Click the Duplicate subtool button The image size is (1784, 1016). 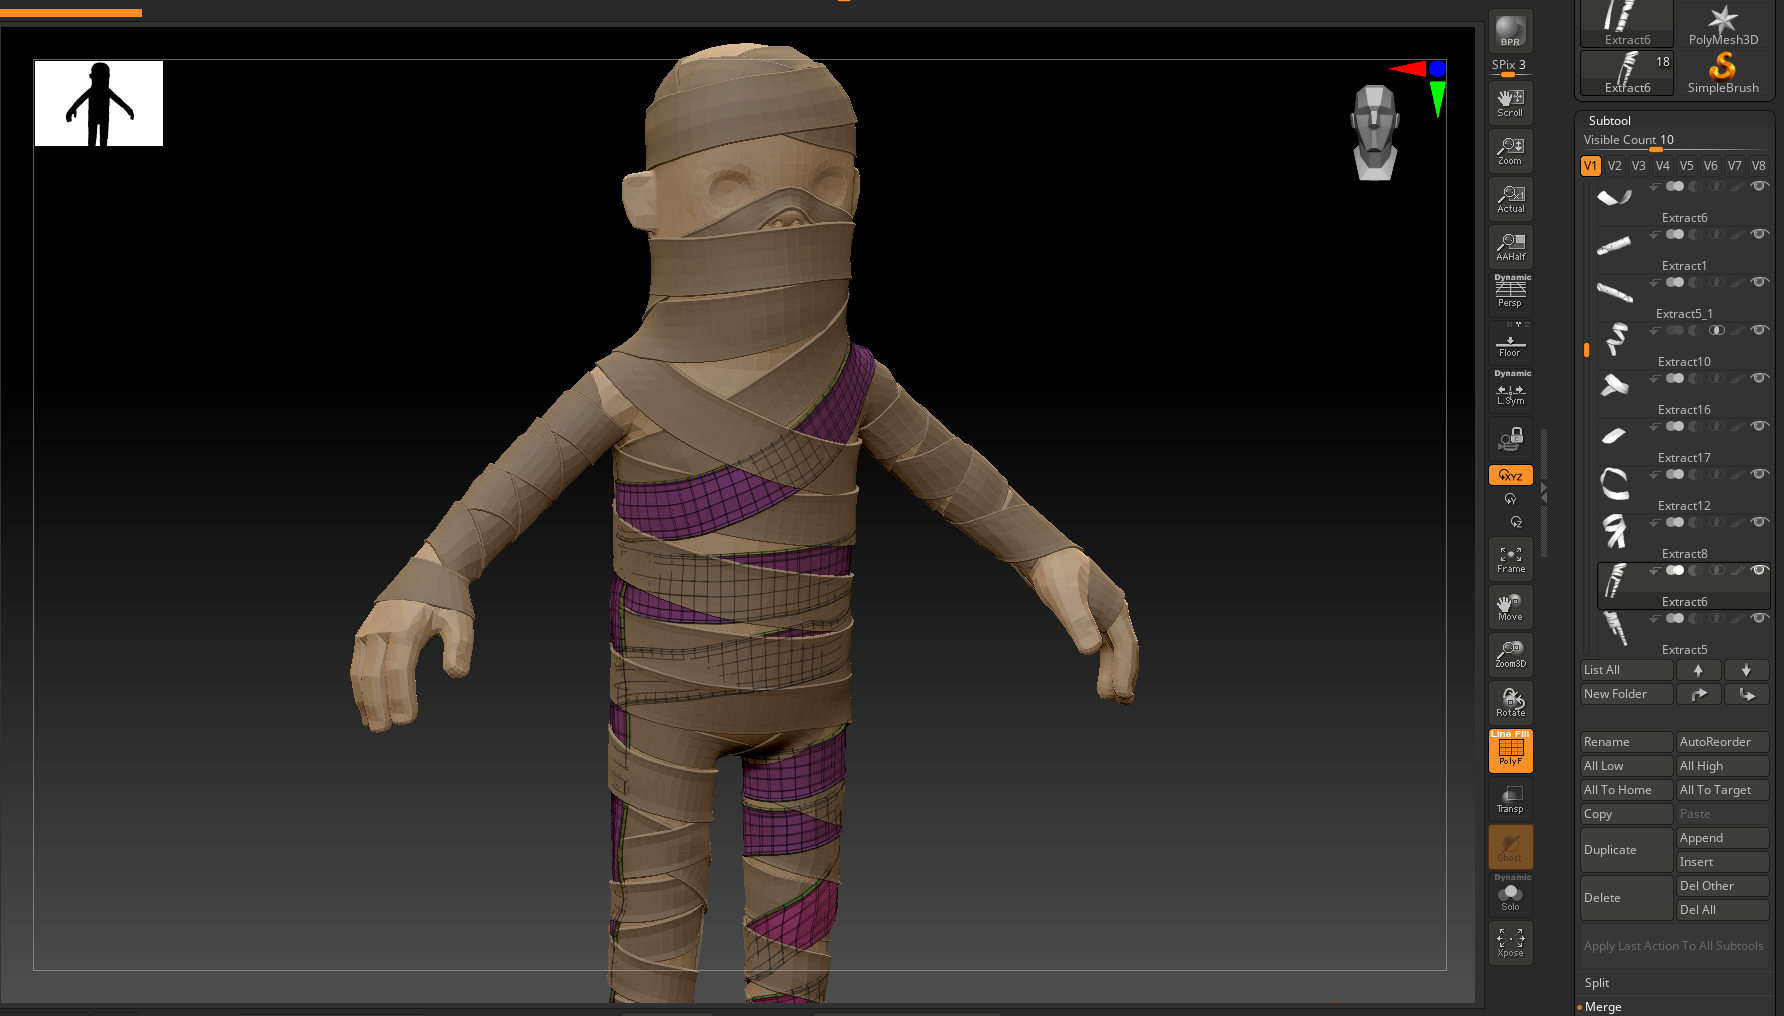tap(1625, 850)
